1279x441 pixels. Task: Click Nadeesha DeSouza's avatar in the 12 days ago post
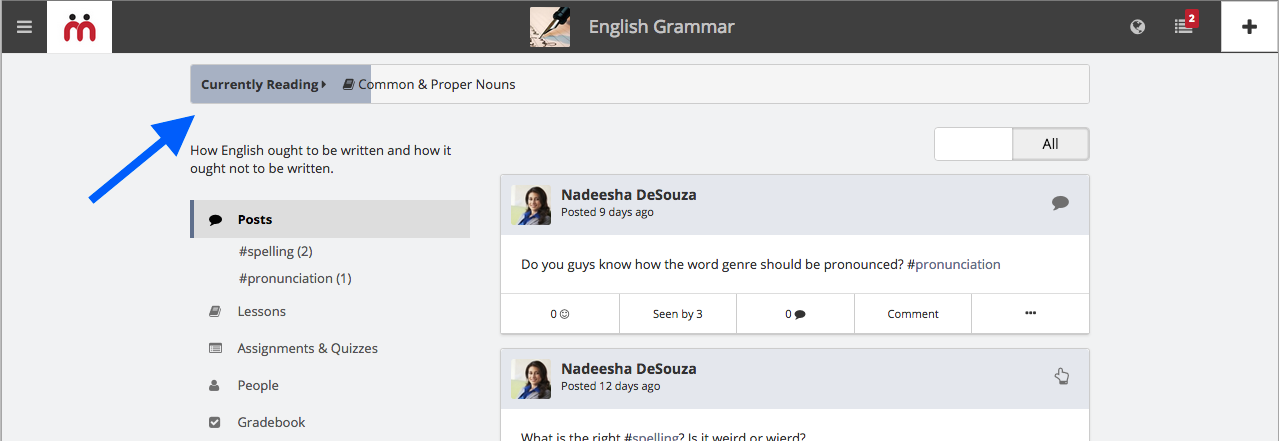[x=531, y=379]
